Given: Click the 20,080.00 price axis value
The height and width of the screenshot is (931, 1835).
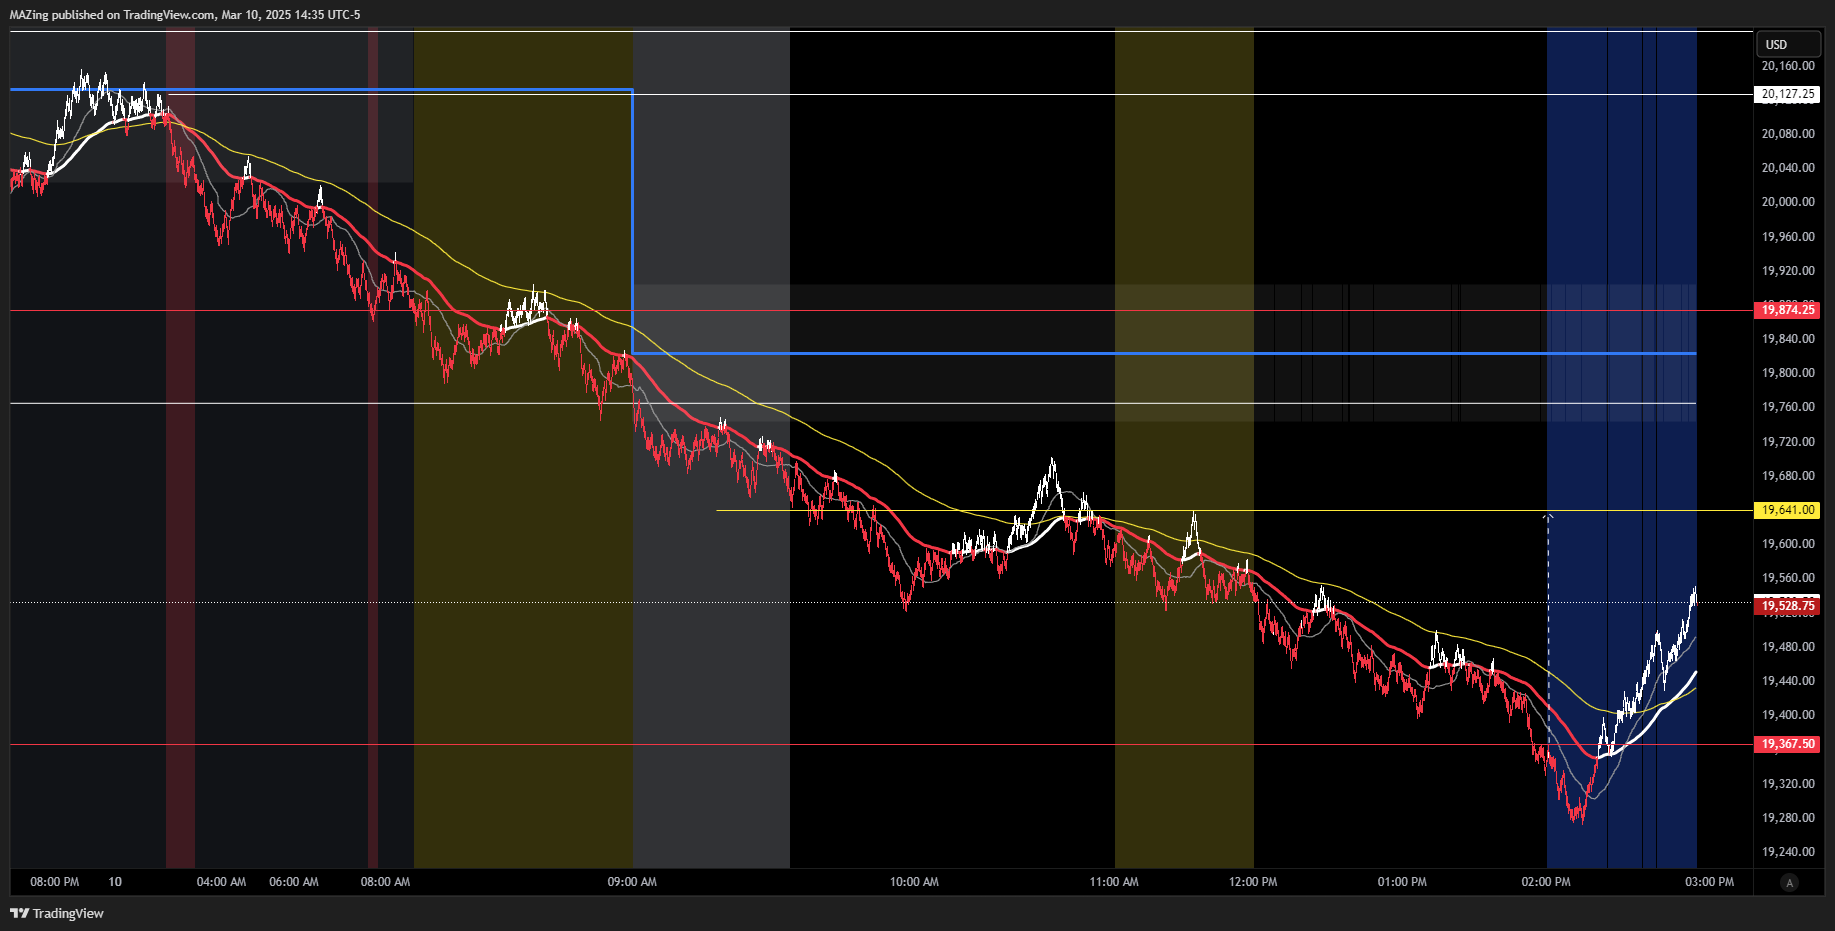Looking at the screenshot, I should tap(1788, 134).
